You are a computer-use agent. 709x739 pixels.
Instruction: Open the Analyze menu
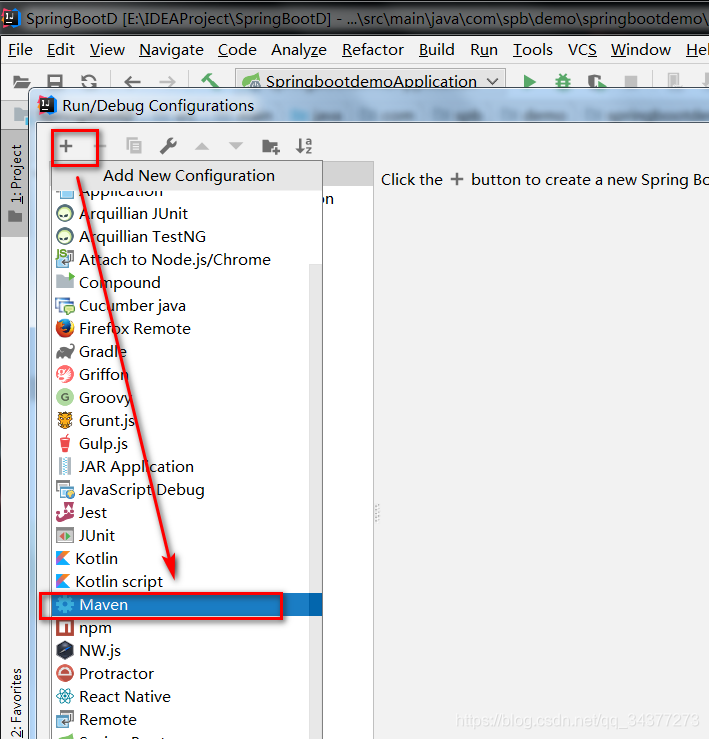tap(299, 49)
